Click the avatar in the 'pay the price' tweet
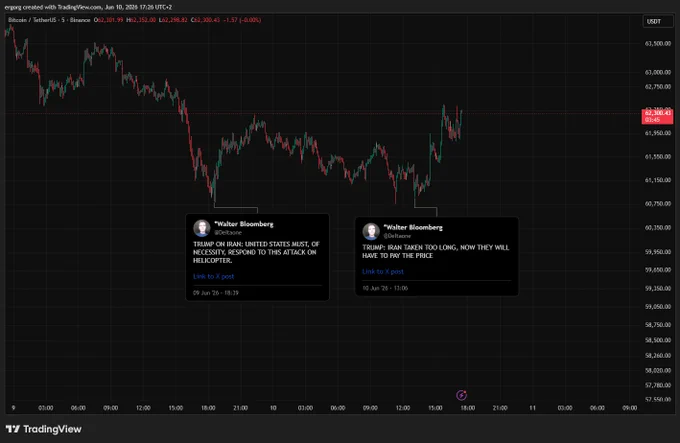The image size is (680, 443). [371, 231]
